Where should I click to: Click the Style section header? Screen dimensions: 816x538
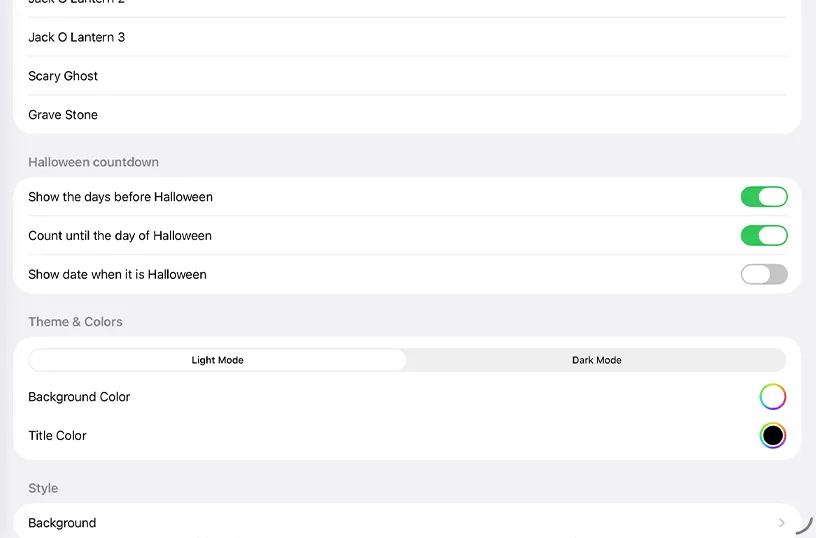43,488
